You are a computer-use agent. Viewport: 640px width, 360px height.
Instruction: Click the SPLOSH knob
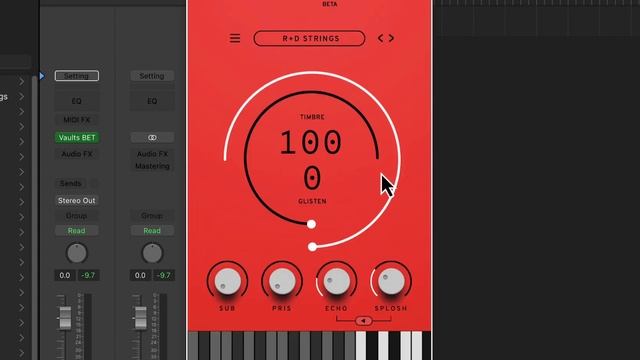(x=391, y=282)
